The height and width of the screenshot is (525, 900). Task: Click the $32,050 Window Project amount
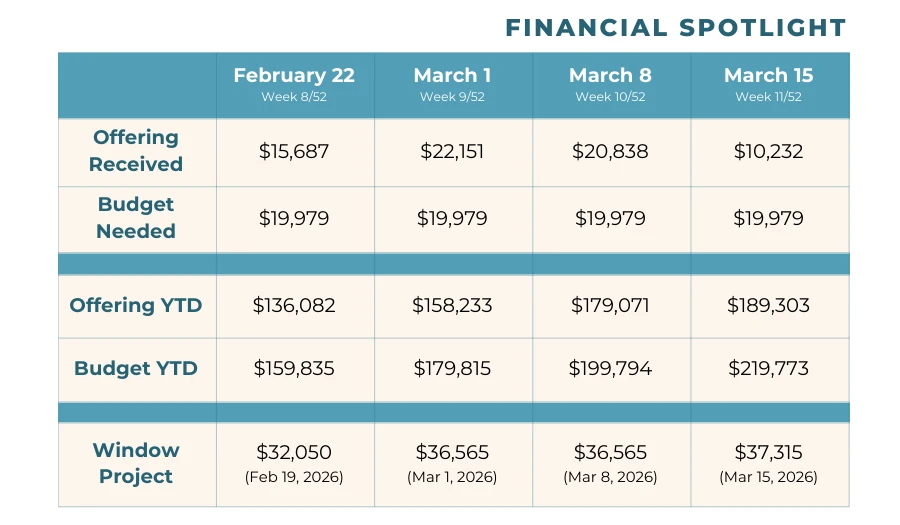(x=294, y=452)
